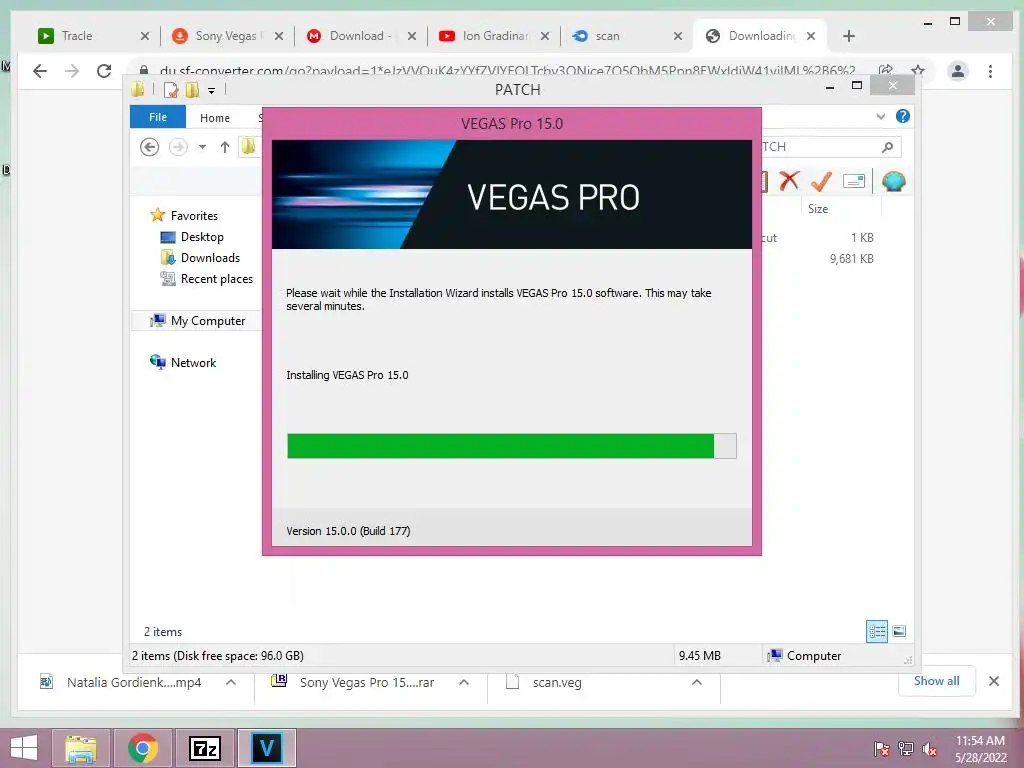Click New folder icon in quick access toolbar
This screenshot has width=1024, height=768.
point(192,89)
